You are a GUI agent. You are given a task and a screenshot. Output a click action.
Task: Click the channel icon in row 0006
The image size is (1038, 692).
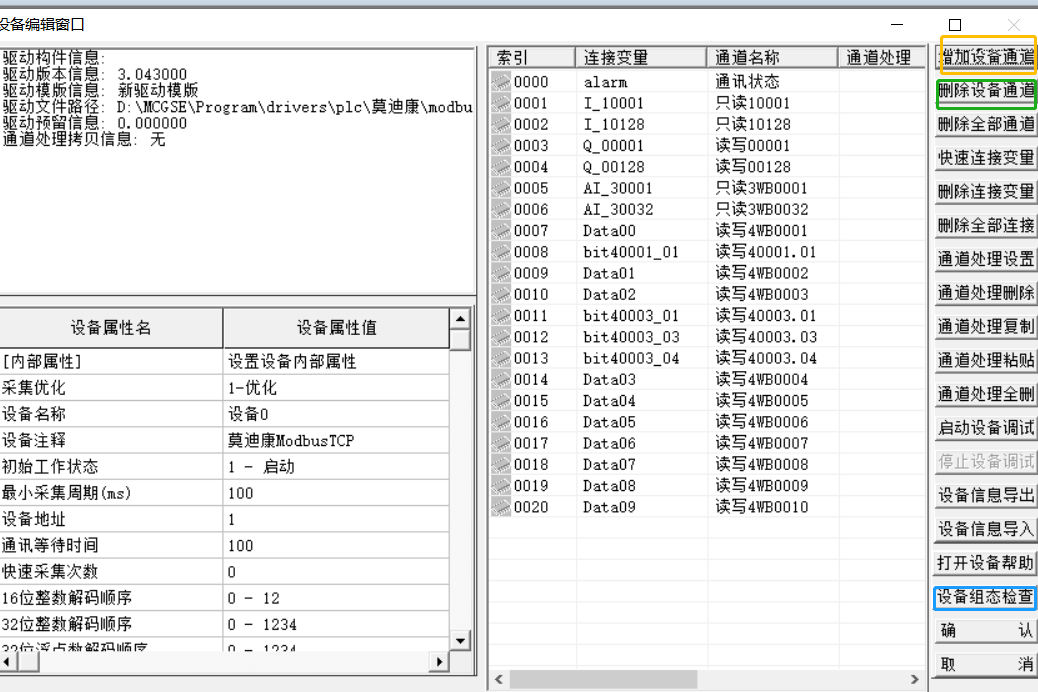(500, 209)
